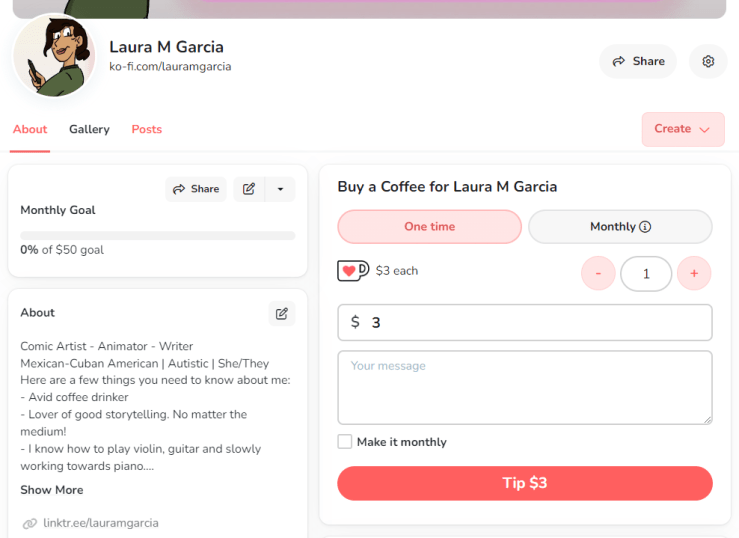Image resolution: width=739 pixels, height=538 pixels.
Task: Enable the Make it monthly checkbox
Action: pyautogui.click(x=345, y=442)
